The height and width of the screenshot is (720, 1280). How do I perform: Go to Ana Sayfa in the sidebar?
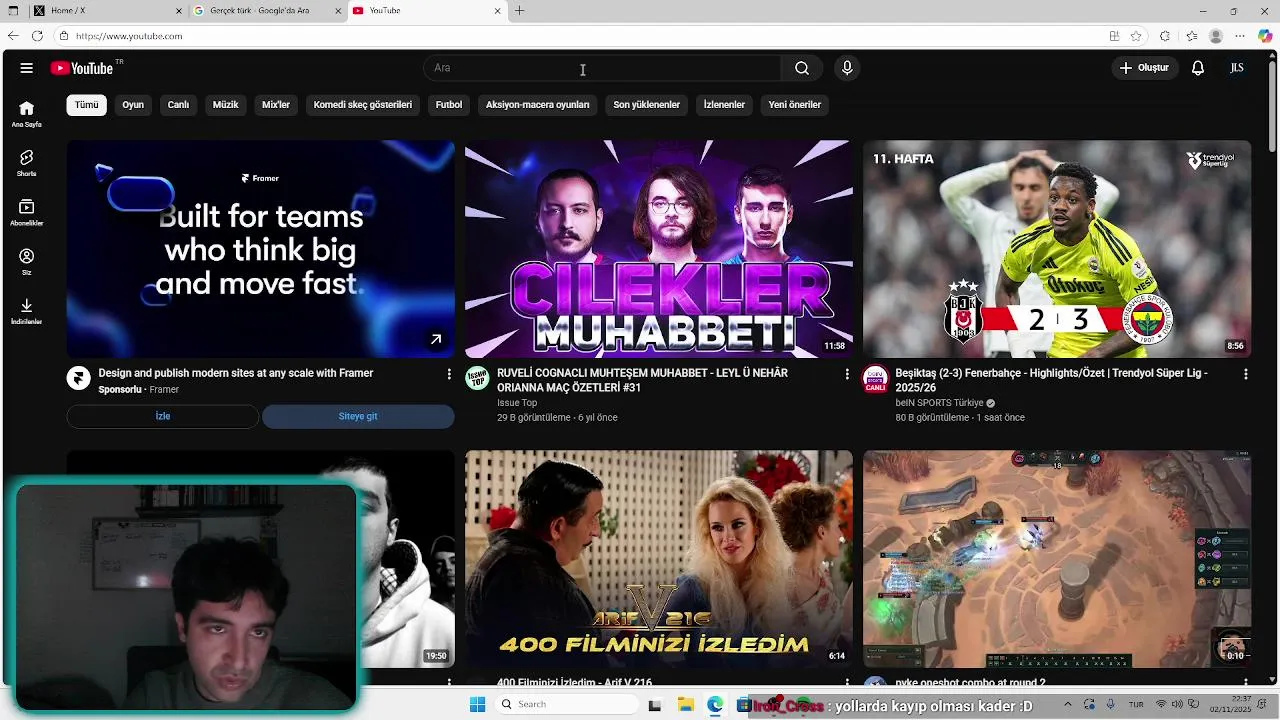(x=27, y=114)
